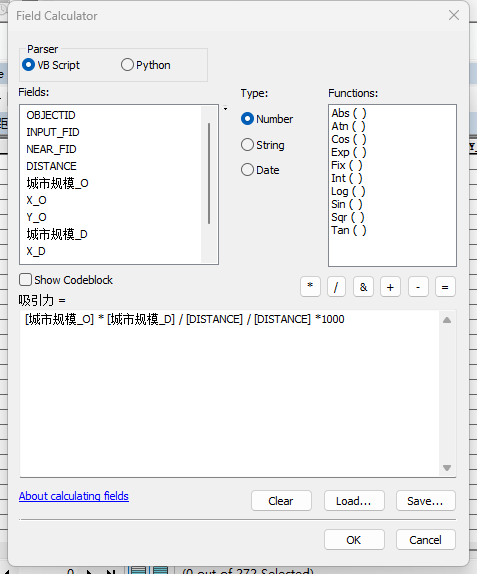This screenshot has width=477, height=574.
Task: Pick the Sqr ( ) function
Action: (348, 217)
